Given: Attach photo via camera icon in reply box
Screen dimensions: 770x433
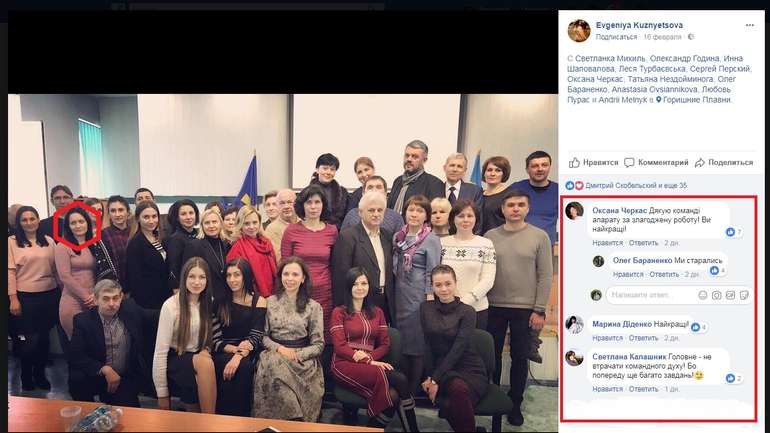Looking at the screenshot, I should (x=716, y=295).
